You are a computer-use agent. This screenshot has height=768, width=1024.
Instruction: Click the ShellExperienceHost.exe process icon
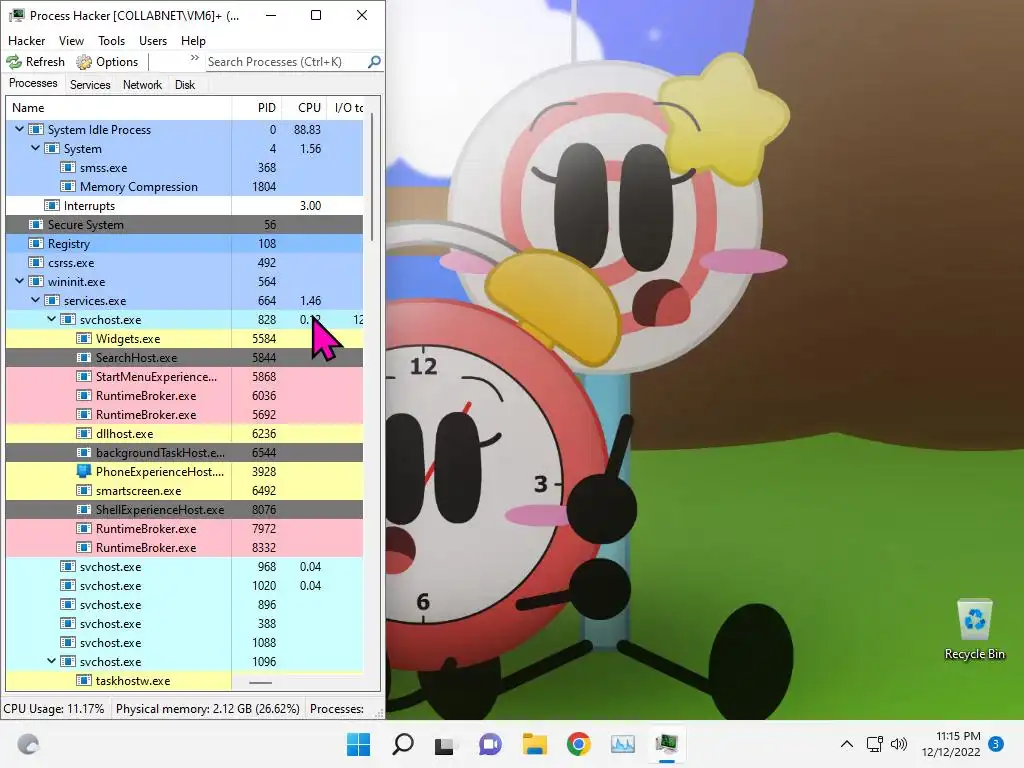84,509
